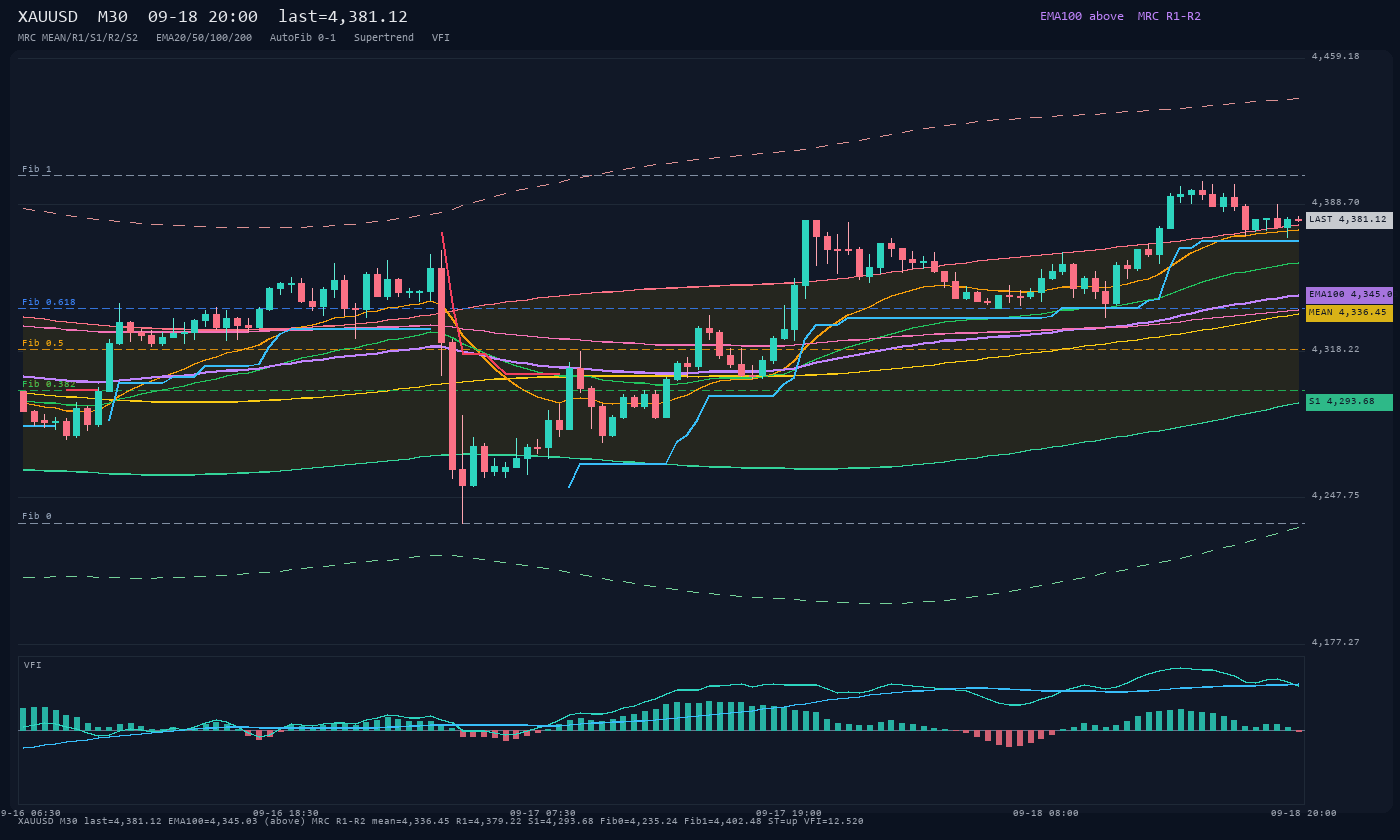Viewport: 1400px width, 840px height.
Task: Click the 4,177.27 price axis label
Action: 1336,642
